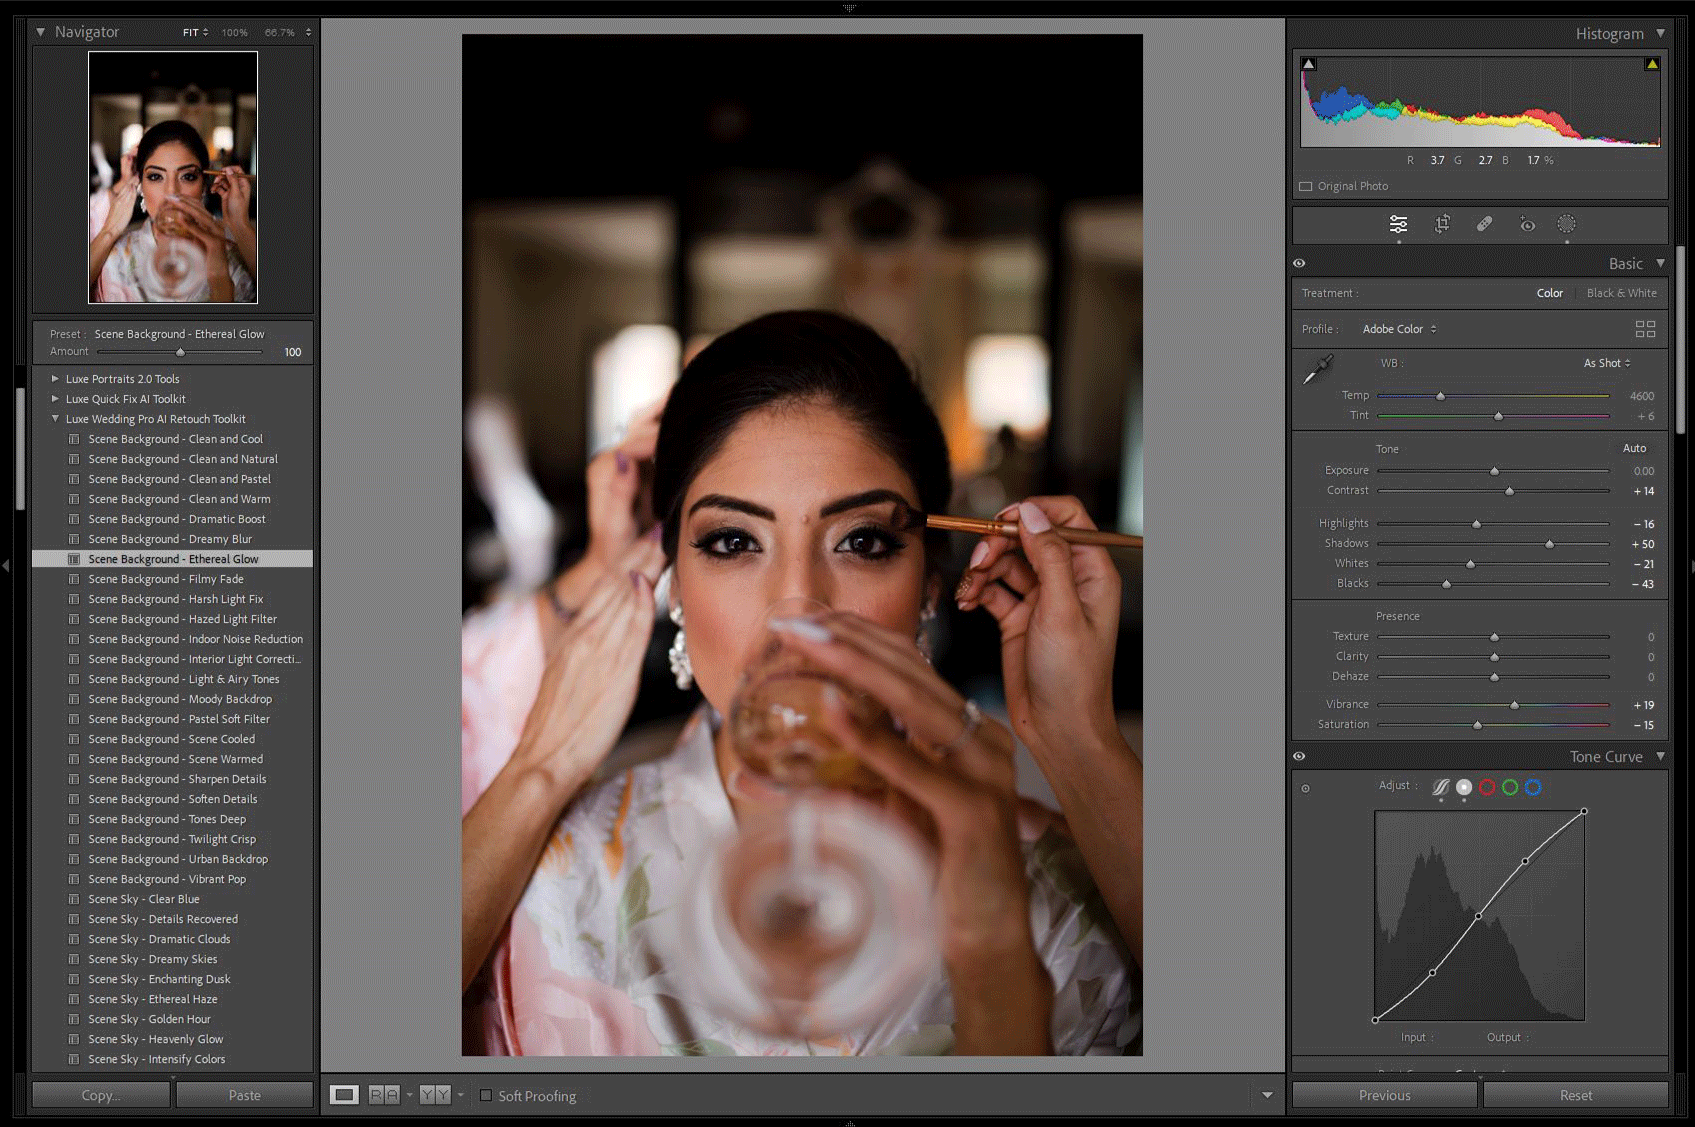The image size is (1695, 1127).
Task: Enable the Soft Proofing checkbox
Action: (486, 1096)
